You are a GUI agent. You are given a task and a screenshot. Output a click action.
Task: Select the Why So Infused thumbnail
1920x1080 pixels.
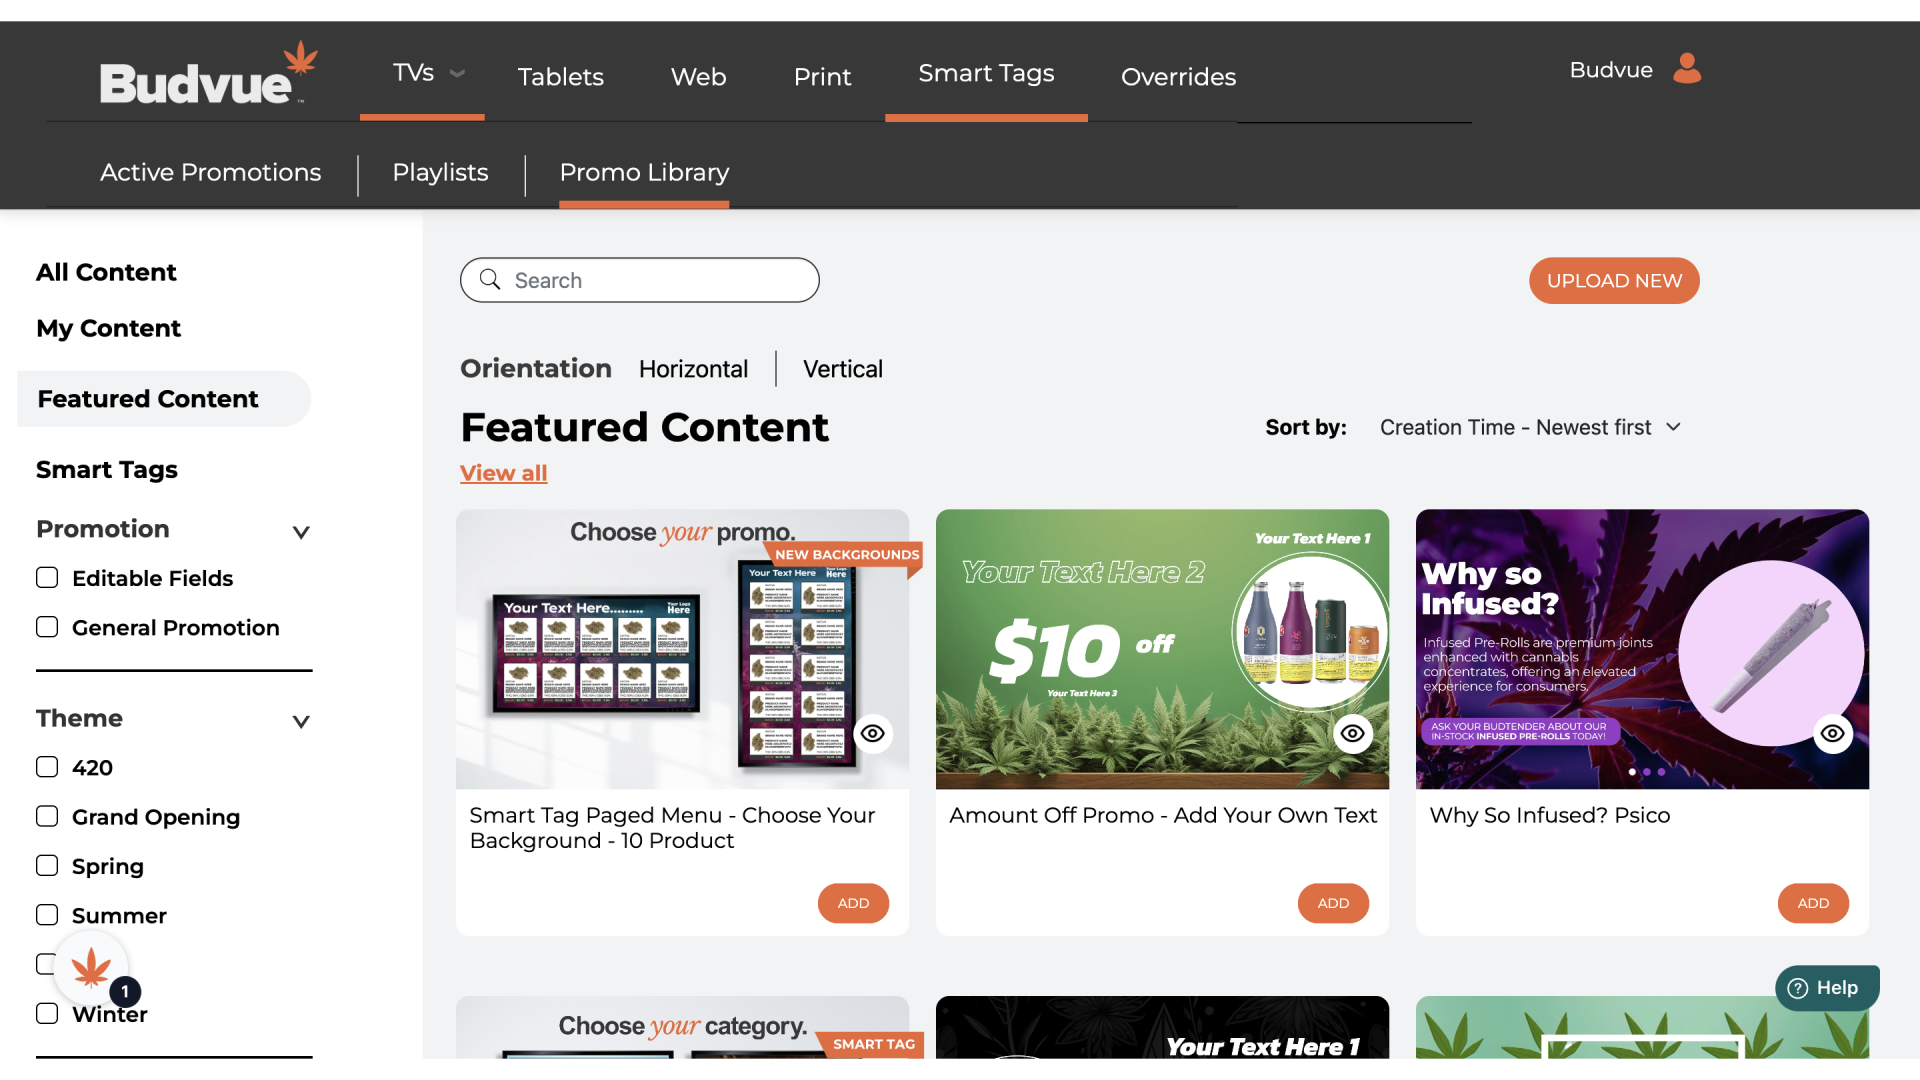[x=1642, y=649]
